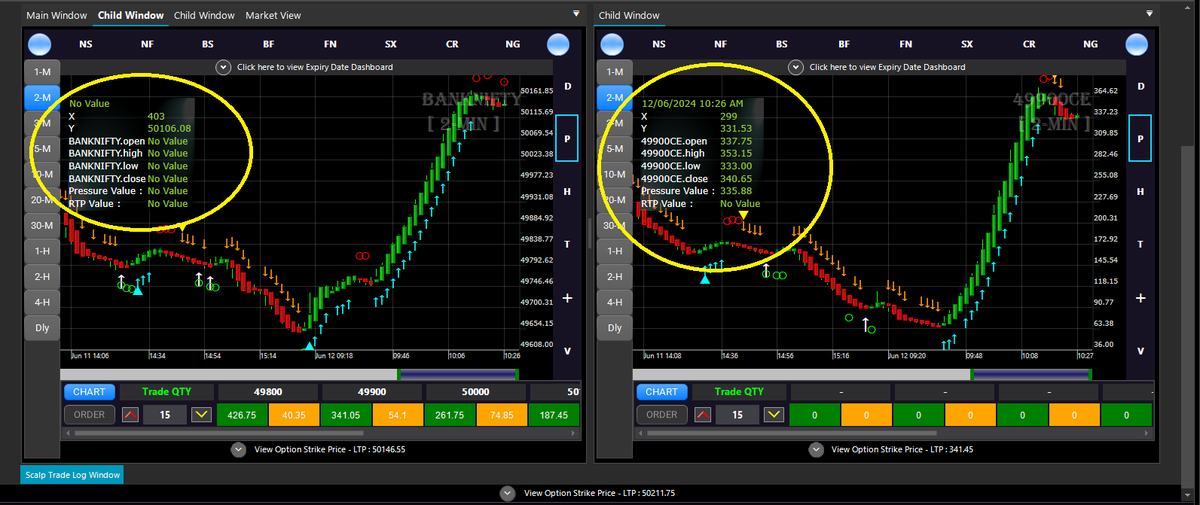Screen dimensions: 1200x505
Task: Select NF segment in left chart header
Action: tap(147, 44)
